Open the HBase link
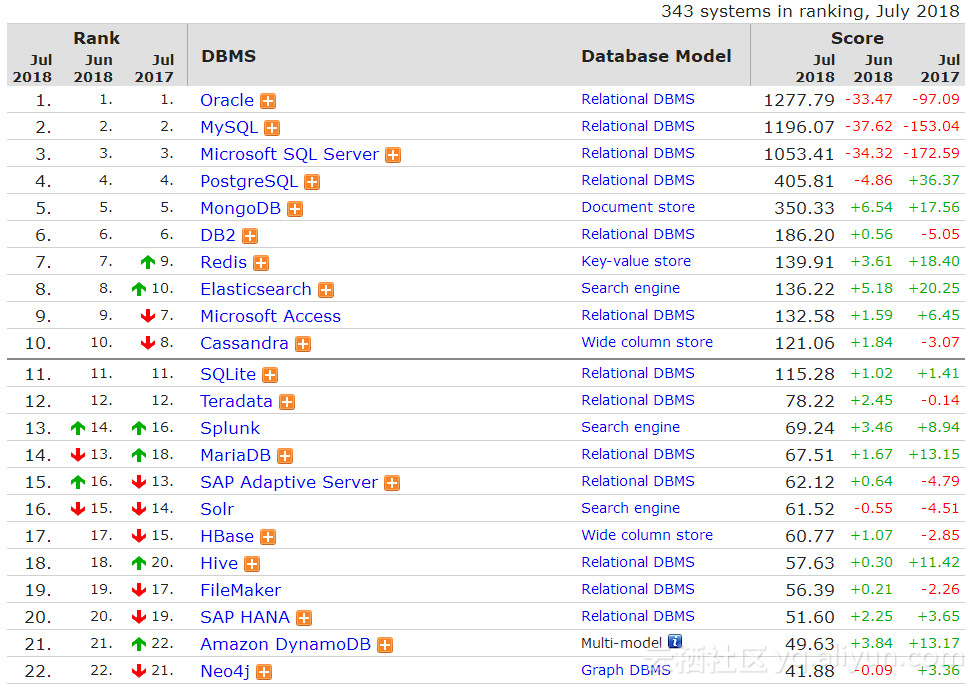The height and width of the screenshot is (685, 976). click(227, 537)
